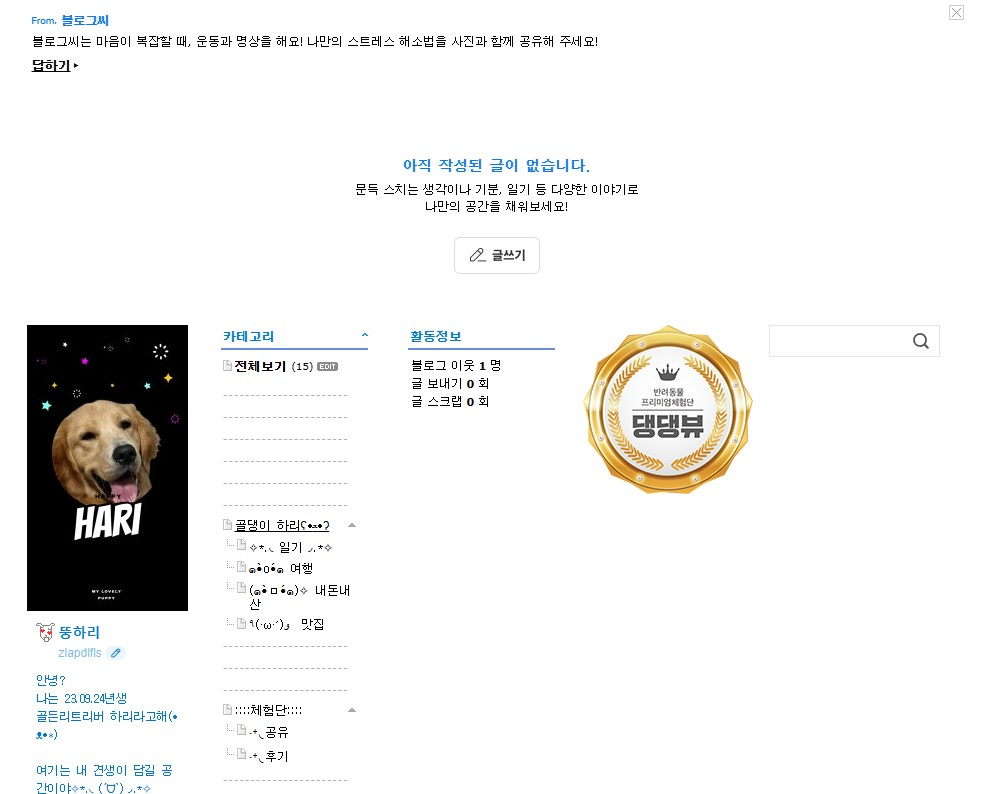1006x794 pixels.
Task: Open the HARI golden retriever profile image
Action: 107,468
